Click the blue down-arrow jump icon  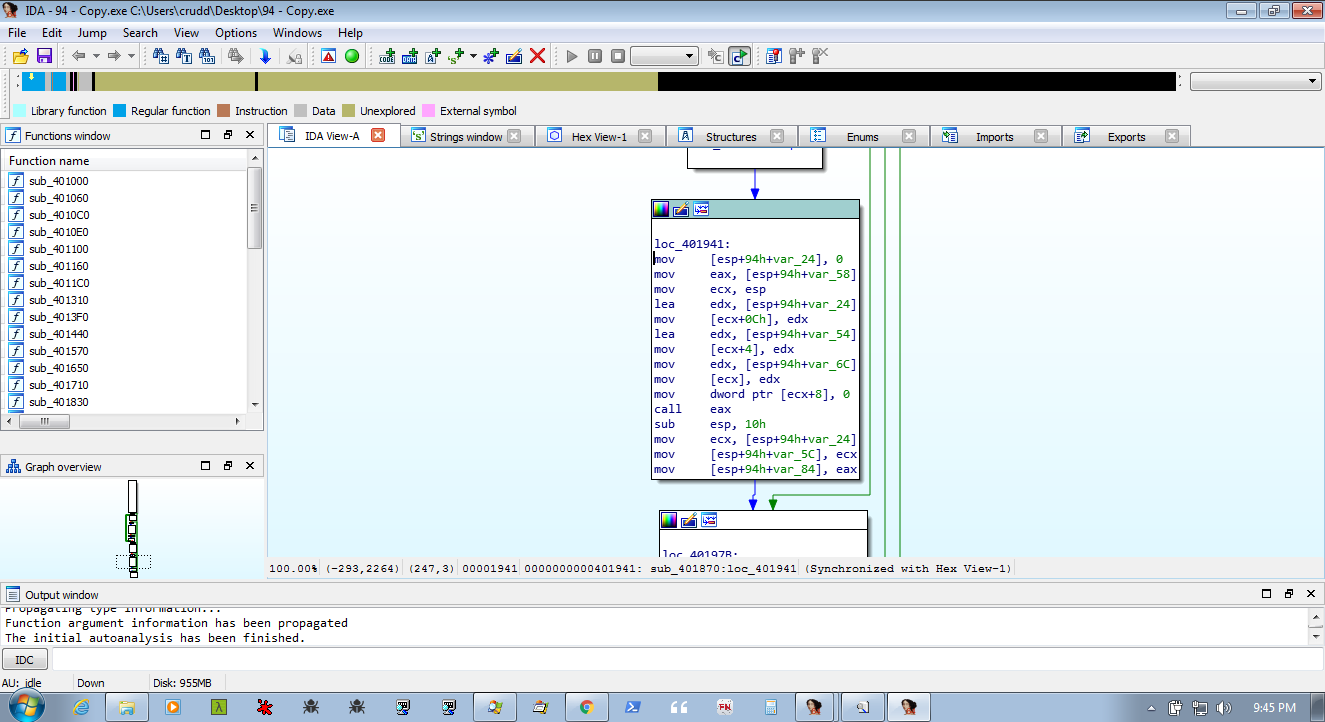click(265, 56)
